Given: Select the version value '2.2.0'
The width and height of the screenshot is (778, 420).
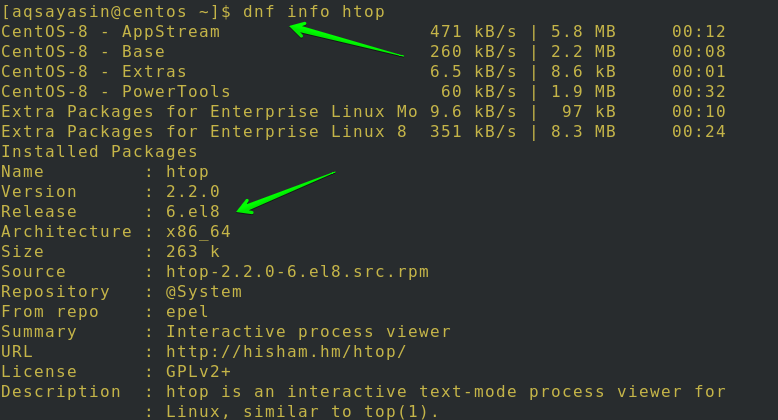Looking at the screenshot, I should [193, 192].
